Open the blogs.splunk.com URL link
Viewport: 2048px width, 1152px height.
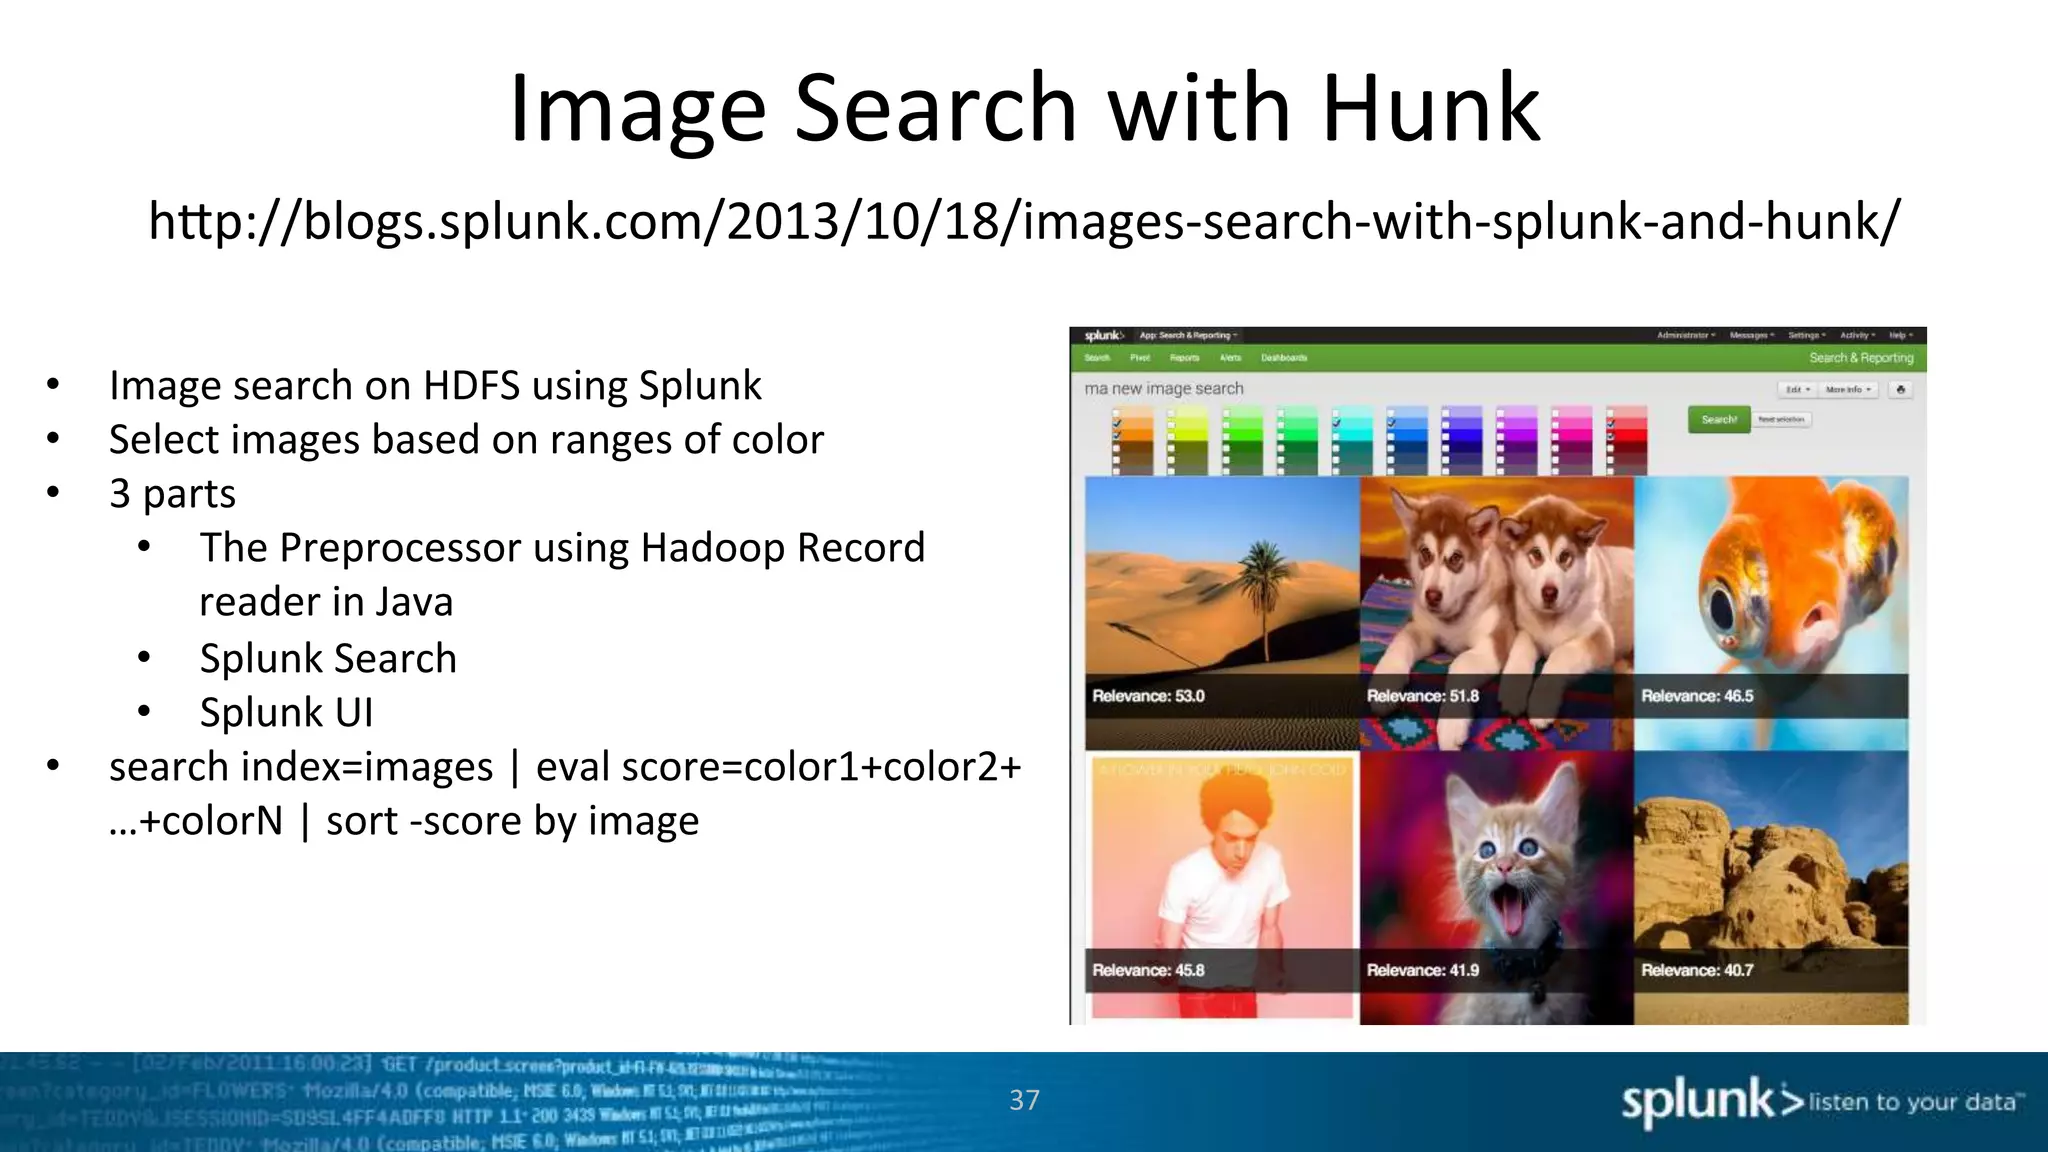tap(1024, 221)
